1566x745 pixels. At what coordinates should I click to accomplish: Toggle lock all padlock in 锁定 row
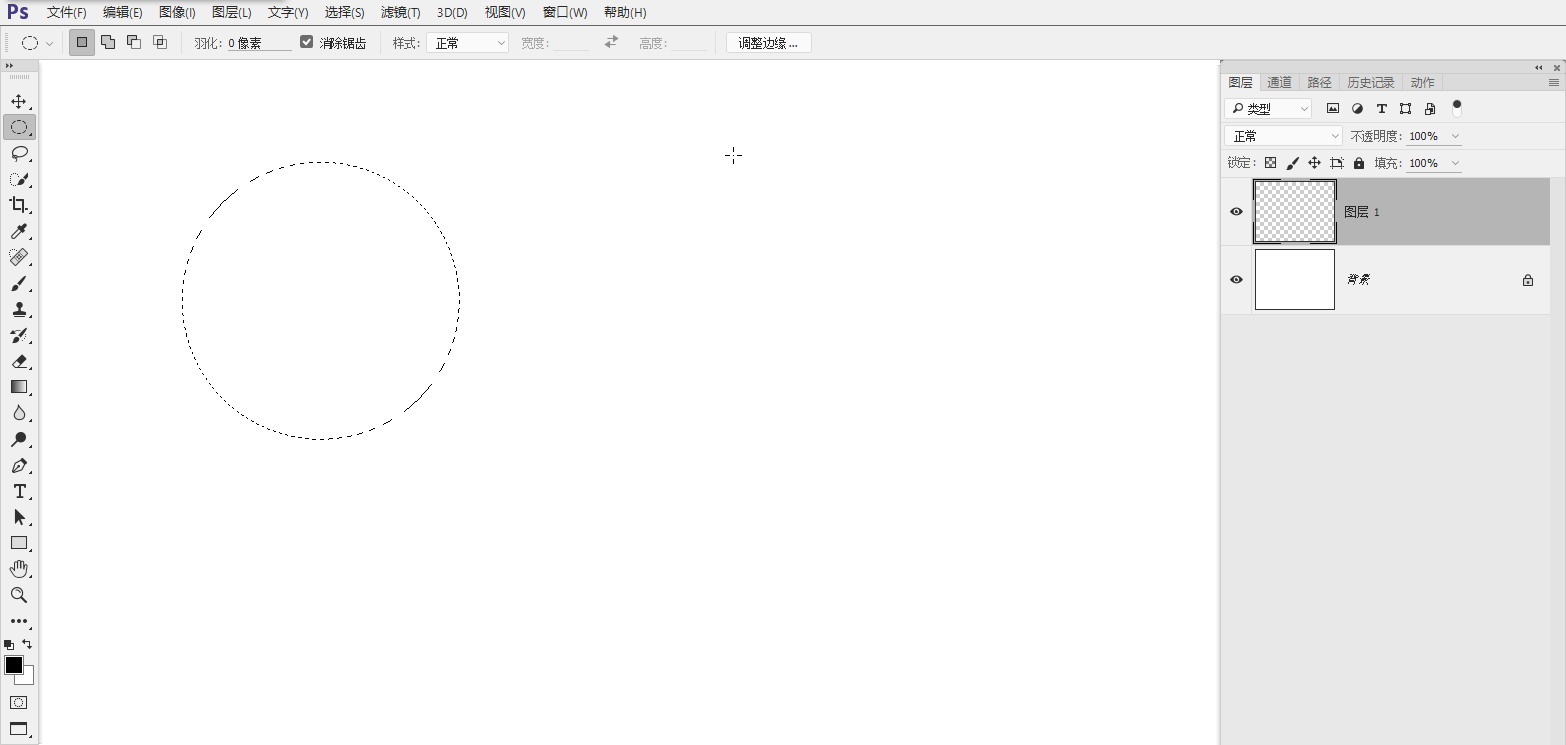click(1359, 163)
